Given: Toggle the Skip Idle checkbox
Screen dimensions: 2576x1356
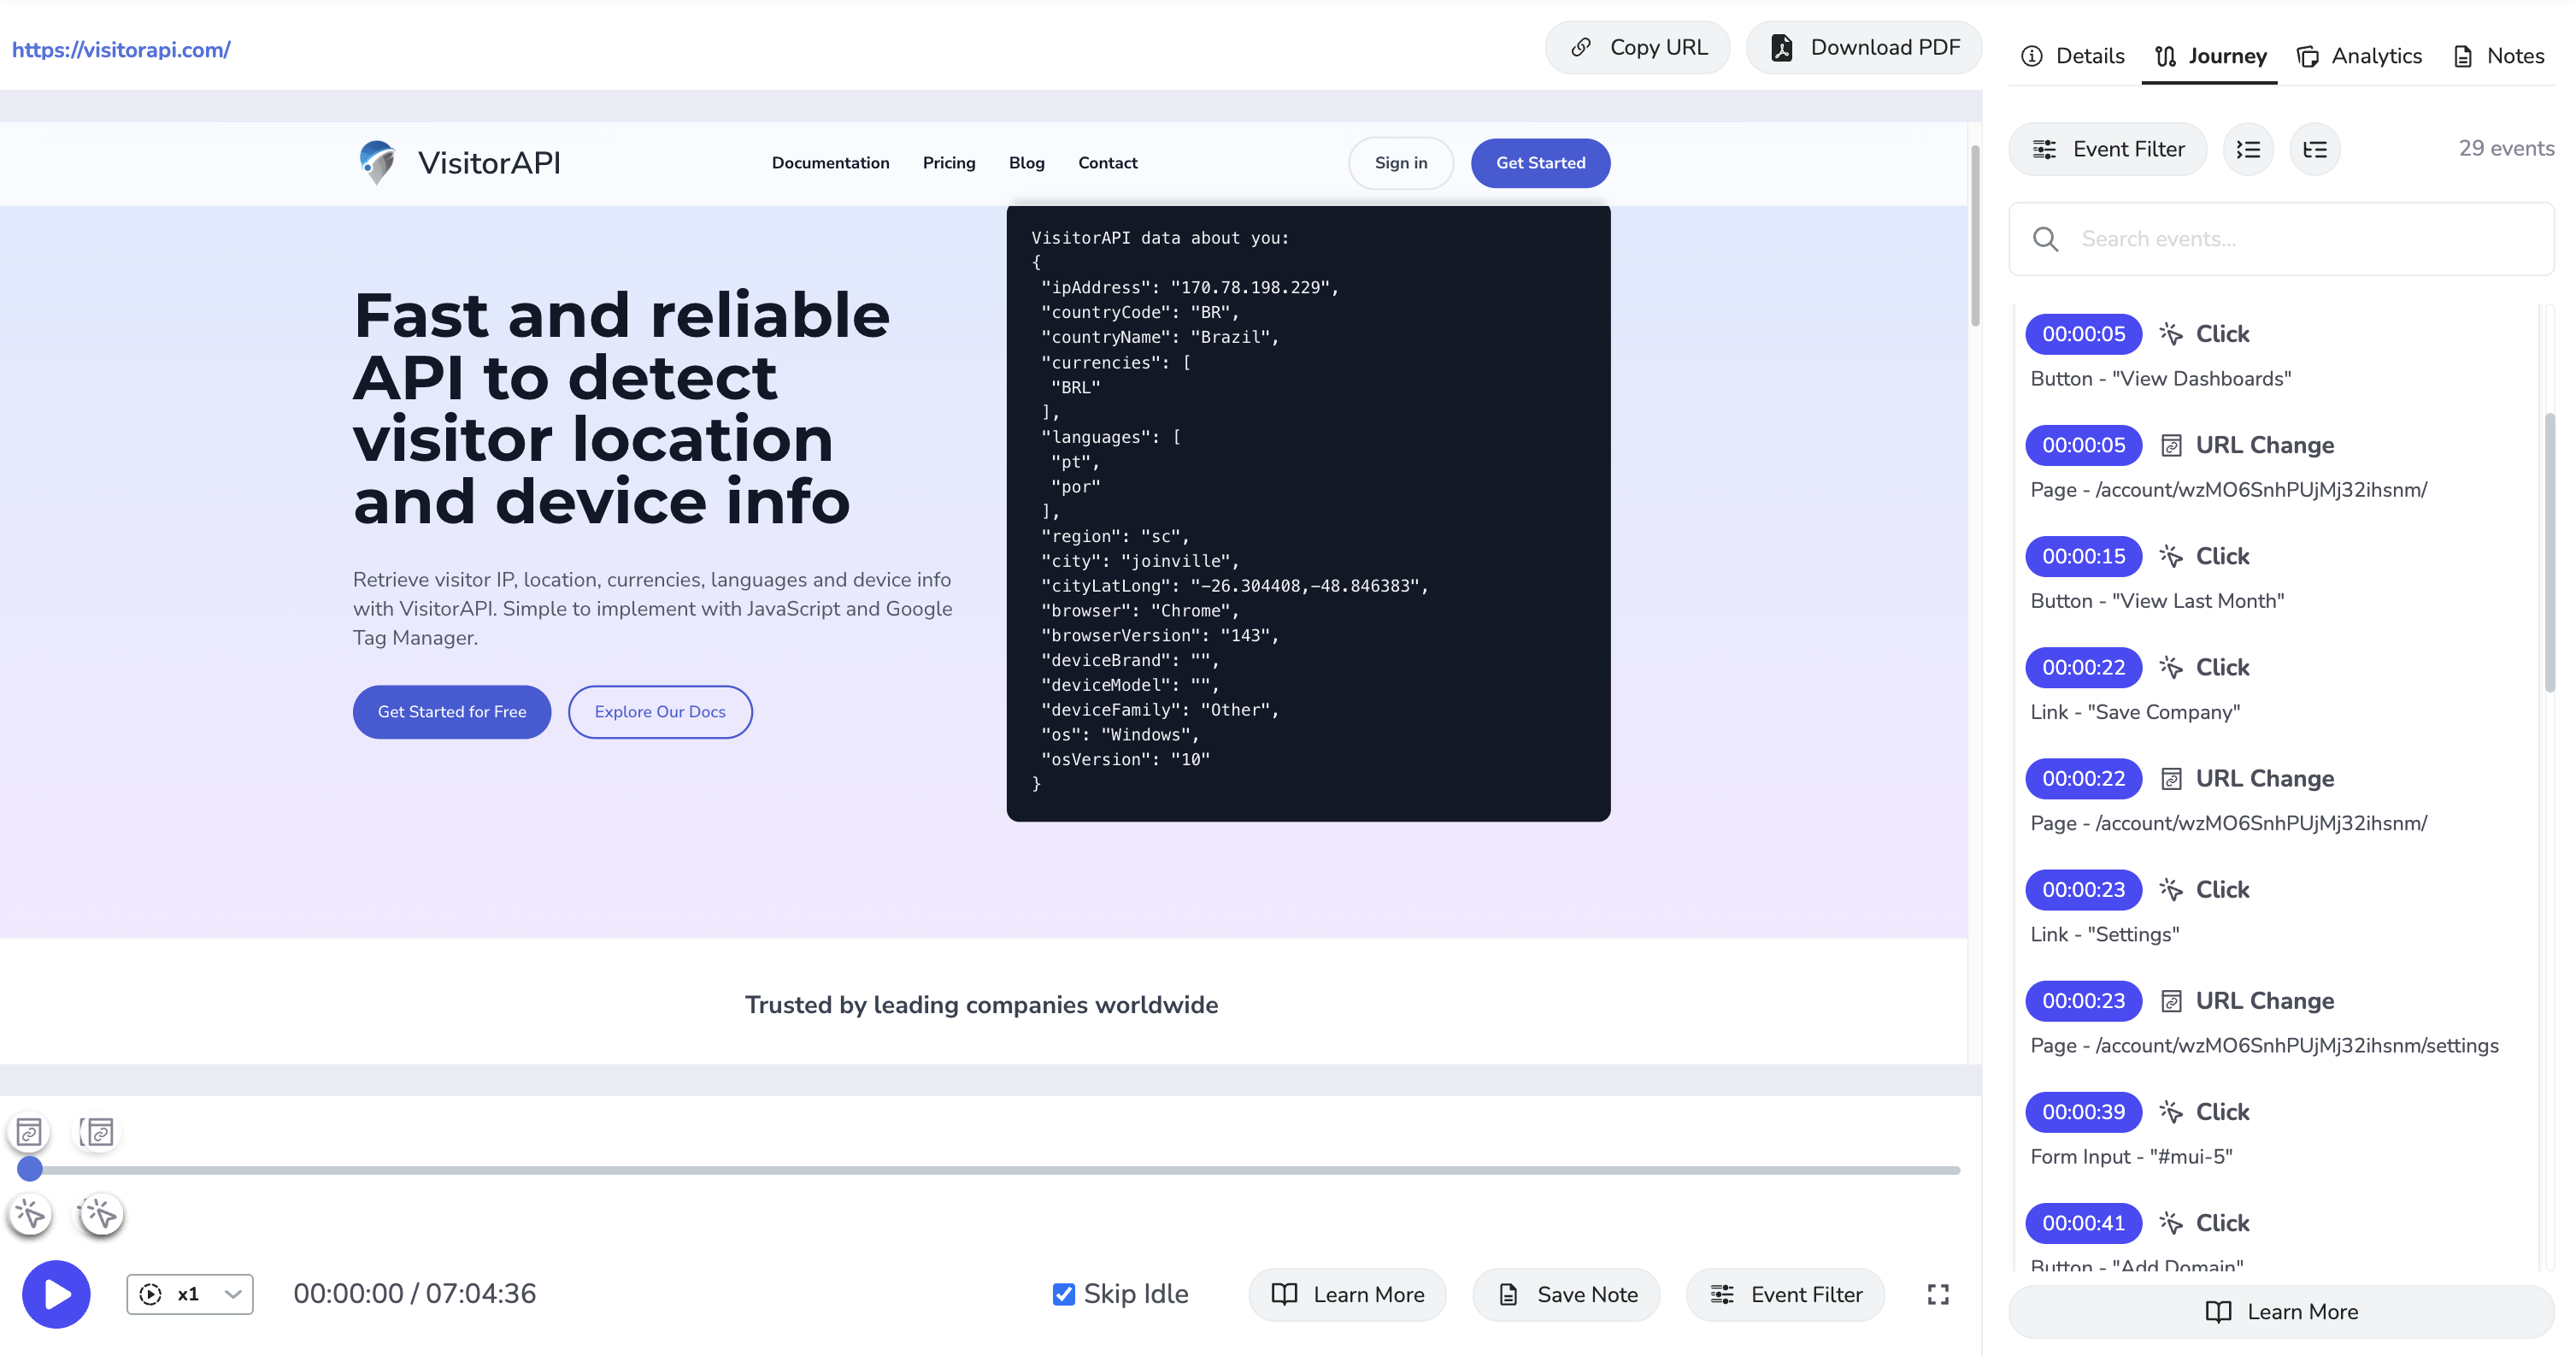Looking at the screenshot, I should click(1063, 1294).
